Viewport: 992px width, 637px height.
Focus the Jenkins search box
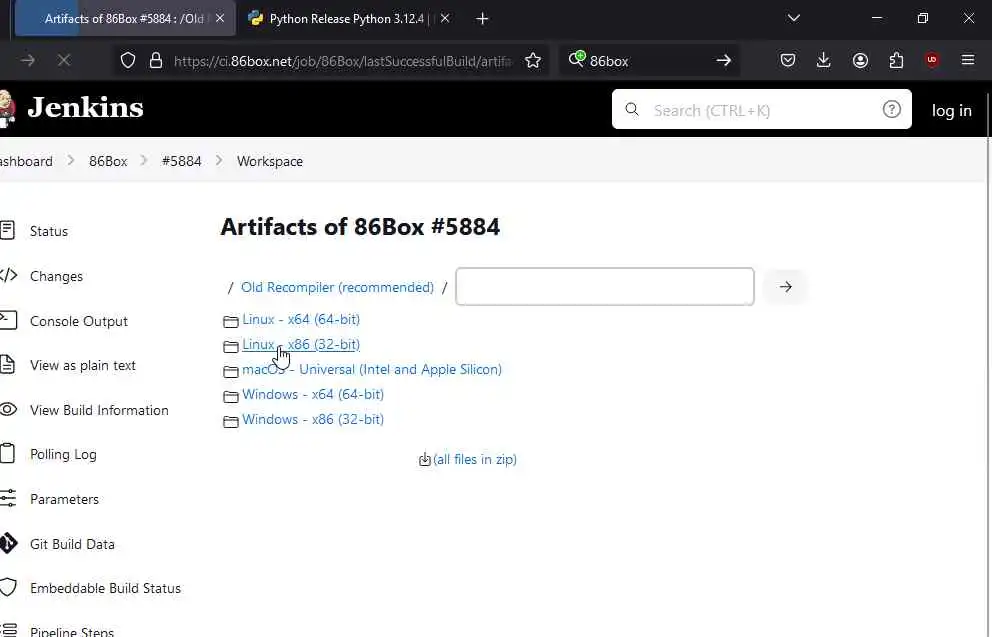pos(761,109)
